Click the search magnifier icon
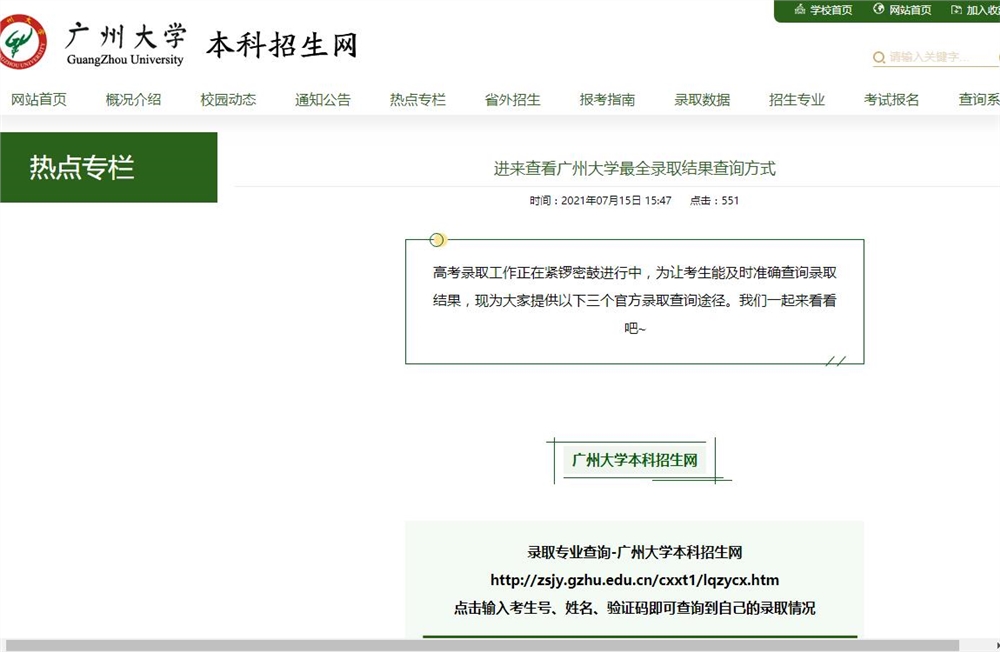This screenshot has width=1000, height=652. tap(879, 57)
